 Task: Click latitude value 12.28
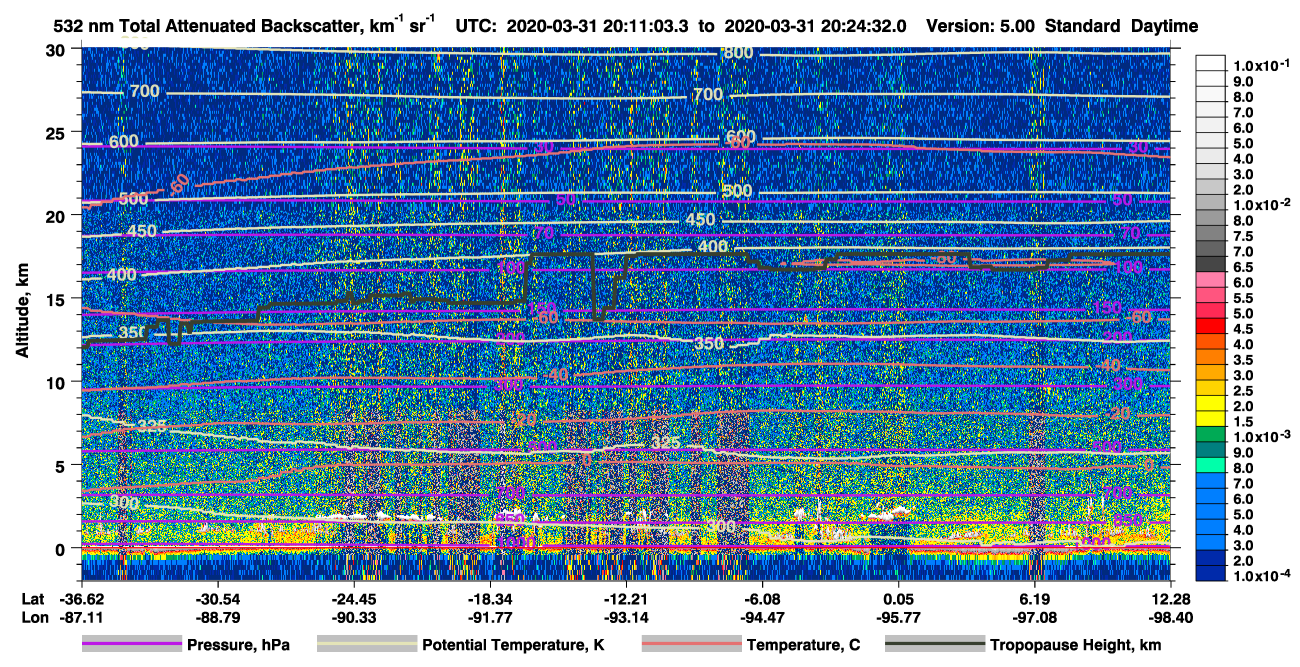point(1171,598)
